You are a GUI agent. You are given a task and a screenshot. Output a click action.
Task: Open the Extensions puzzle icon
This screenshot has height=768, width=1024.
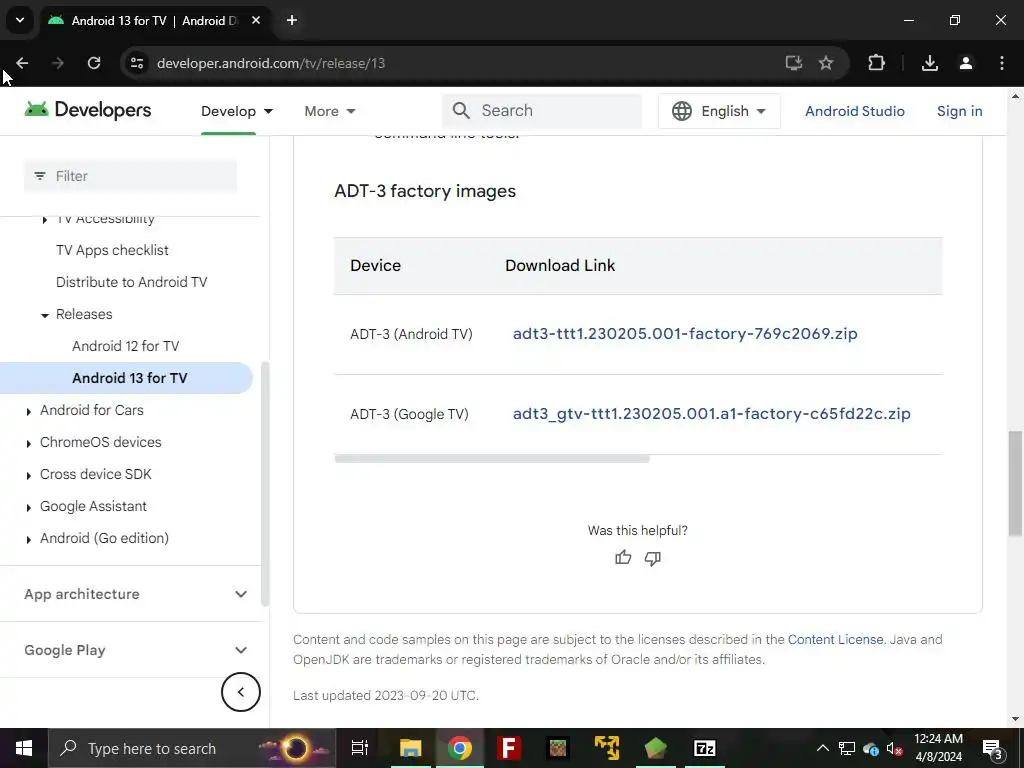coord(876,63)
